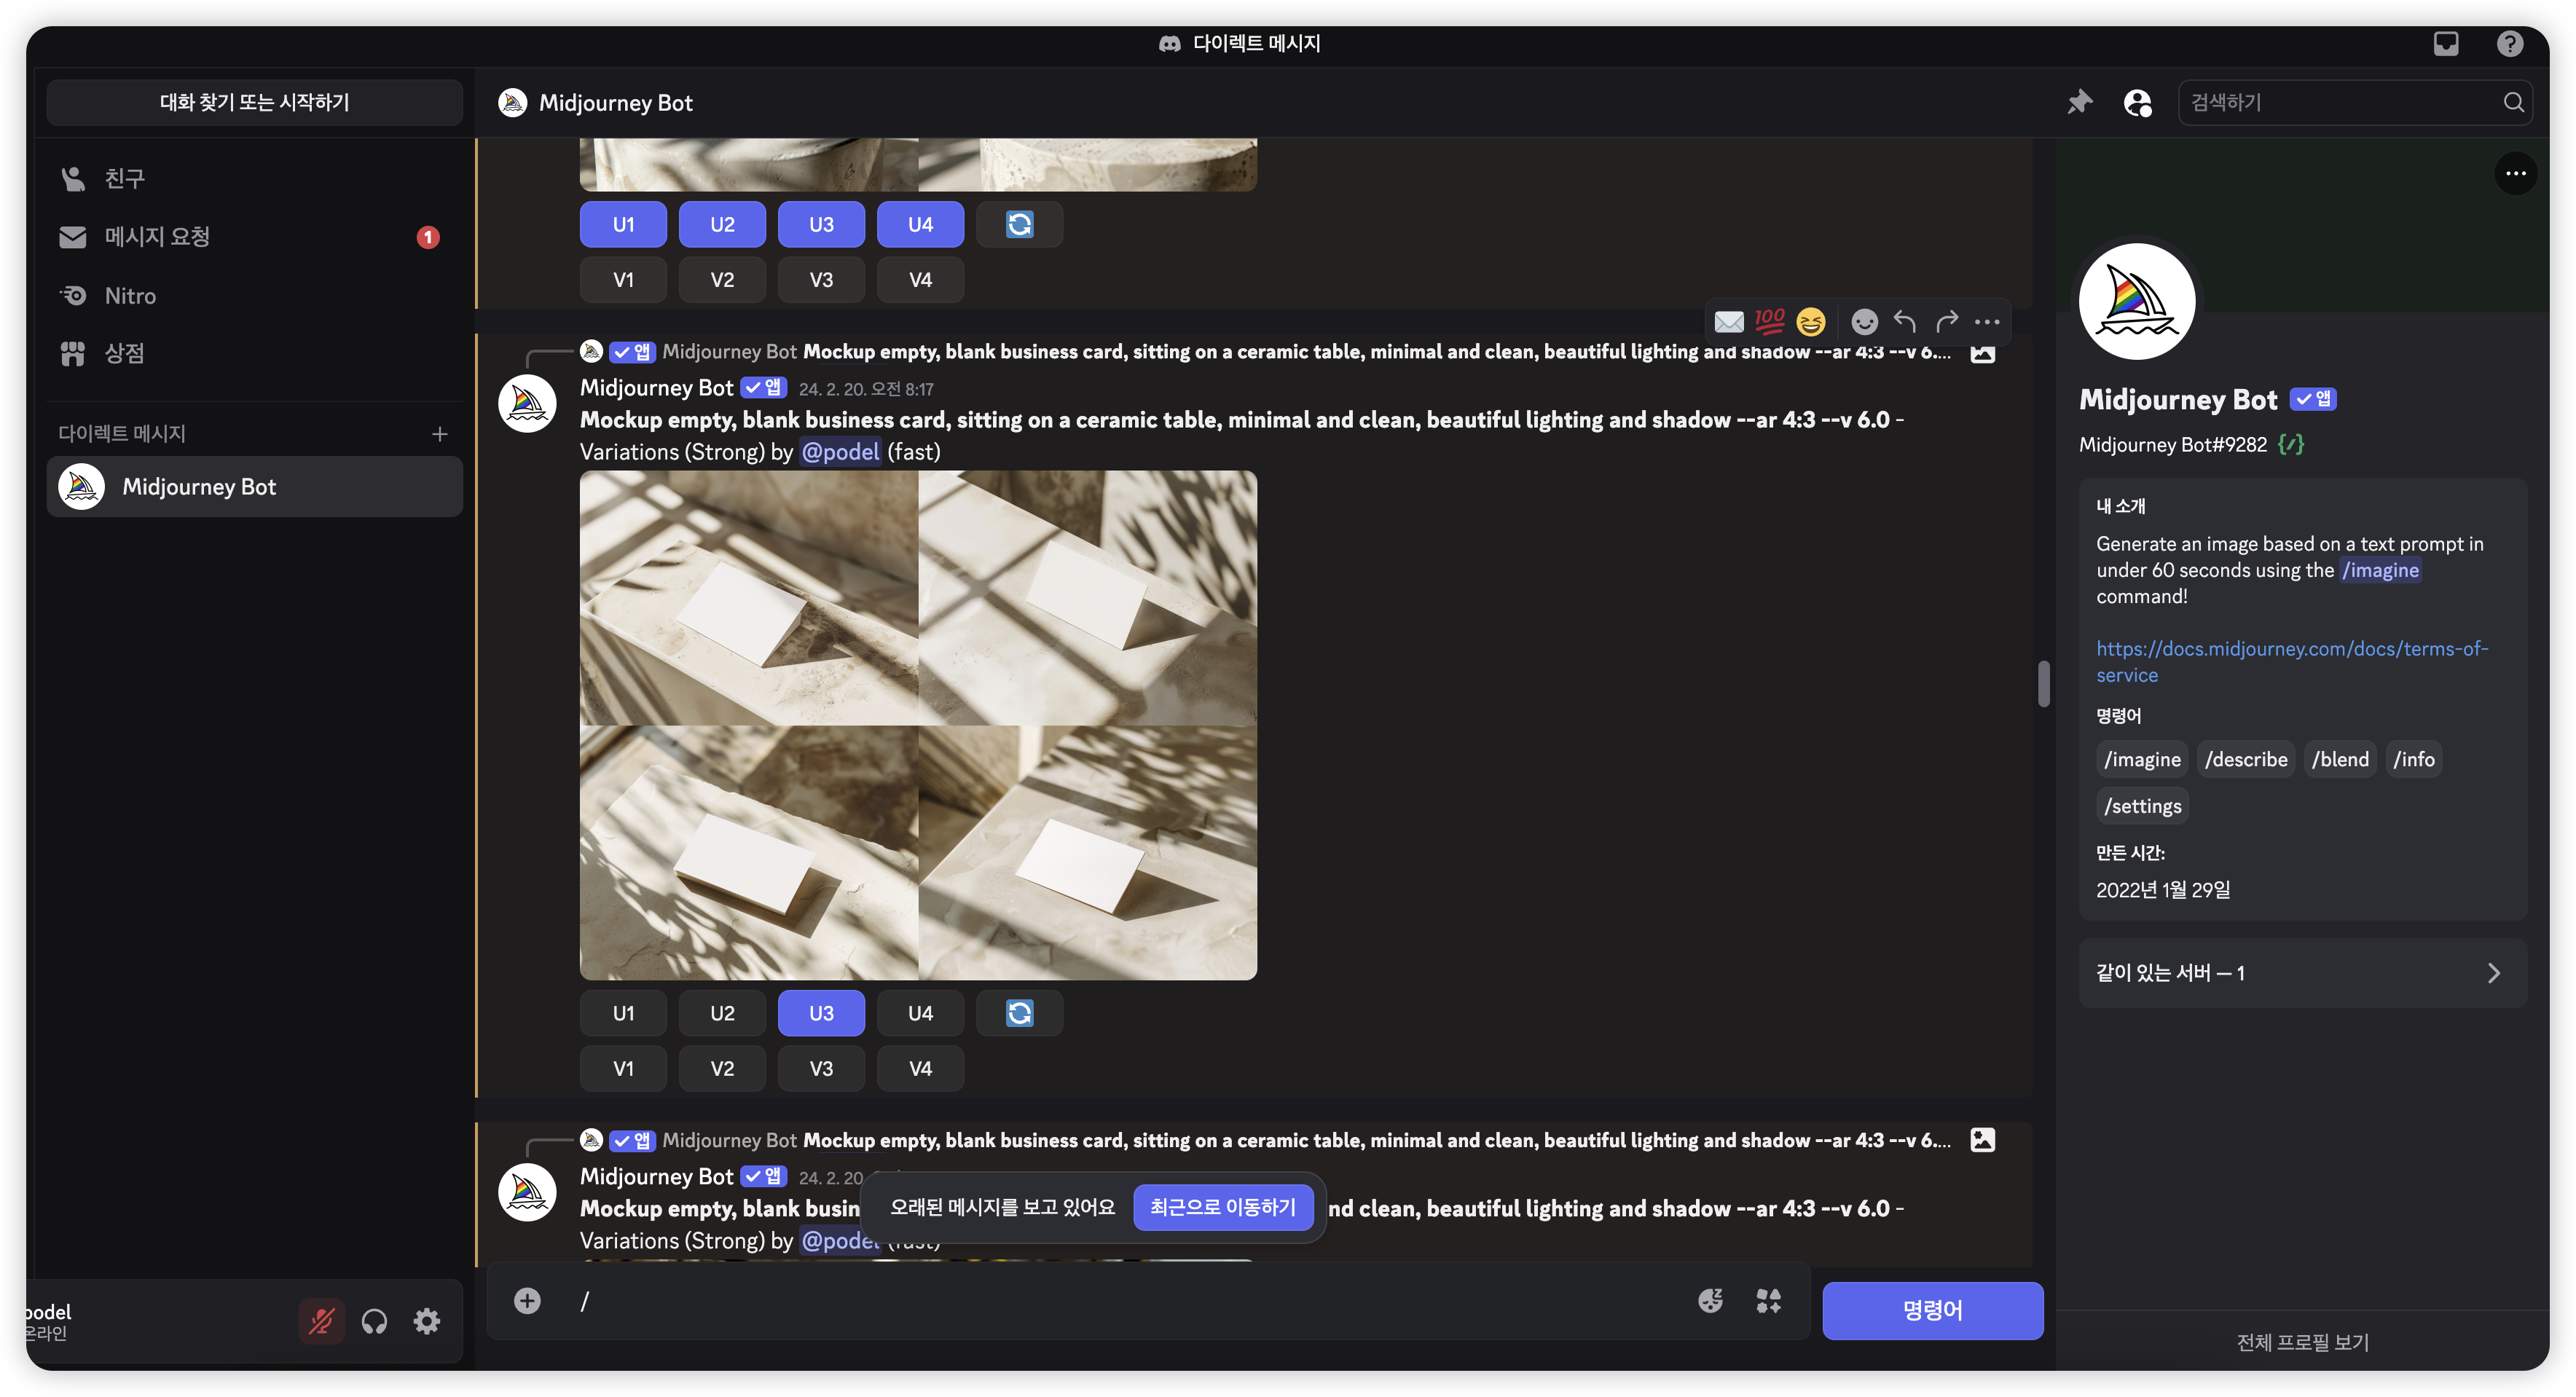Re-roll the middle image grid
The width and height of the screenshot is (2576, 1397).
point(1019,1013)
